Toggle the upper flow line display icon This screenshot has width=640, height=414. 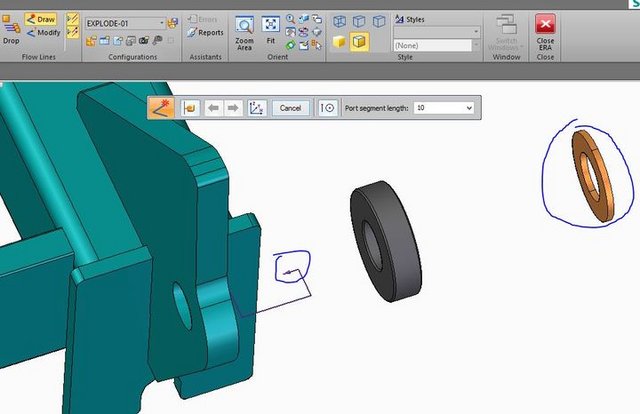73,19
